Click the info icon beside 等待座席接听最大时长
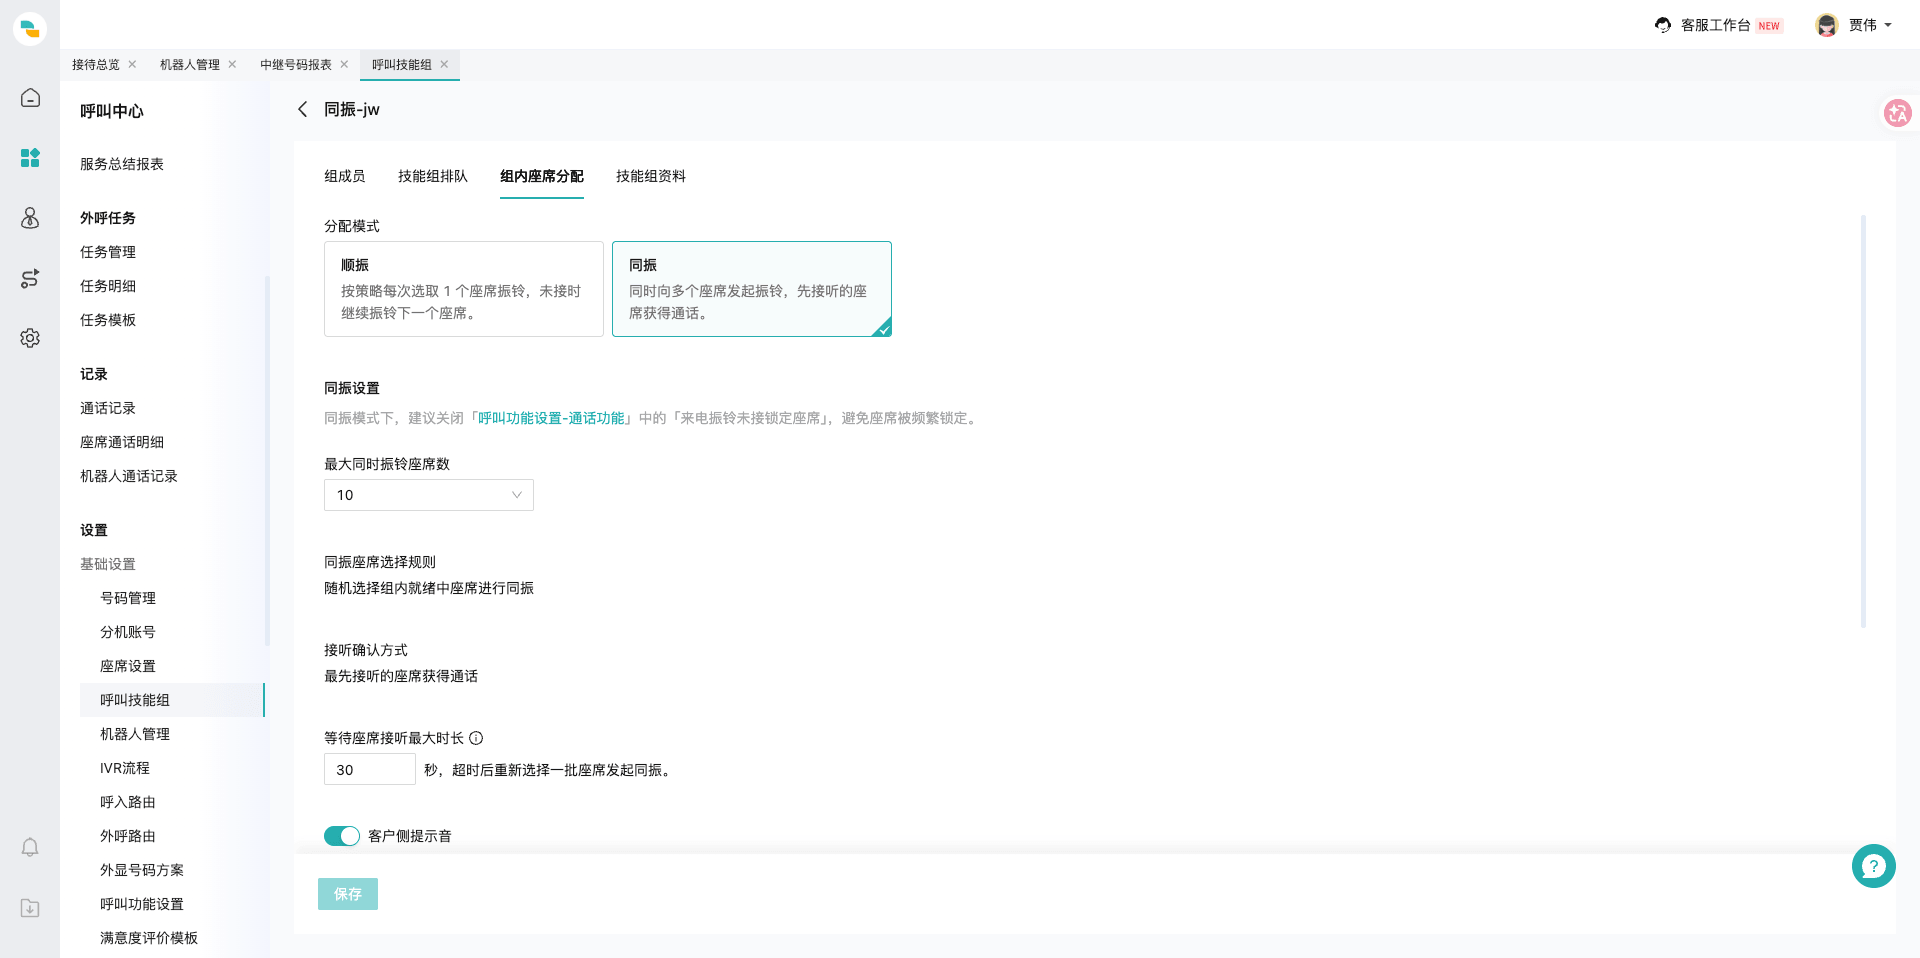The width and height of the screenshot is (1920, 958). coord(476,738)
